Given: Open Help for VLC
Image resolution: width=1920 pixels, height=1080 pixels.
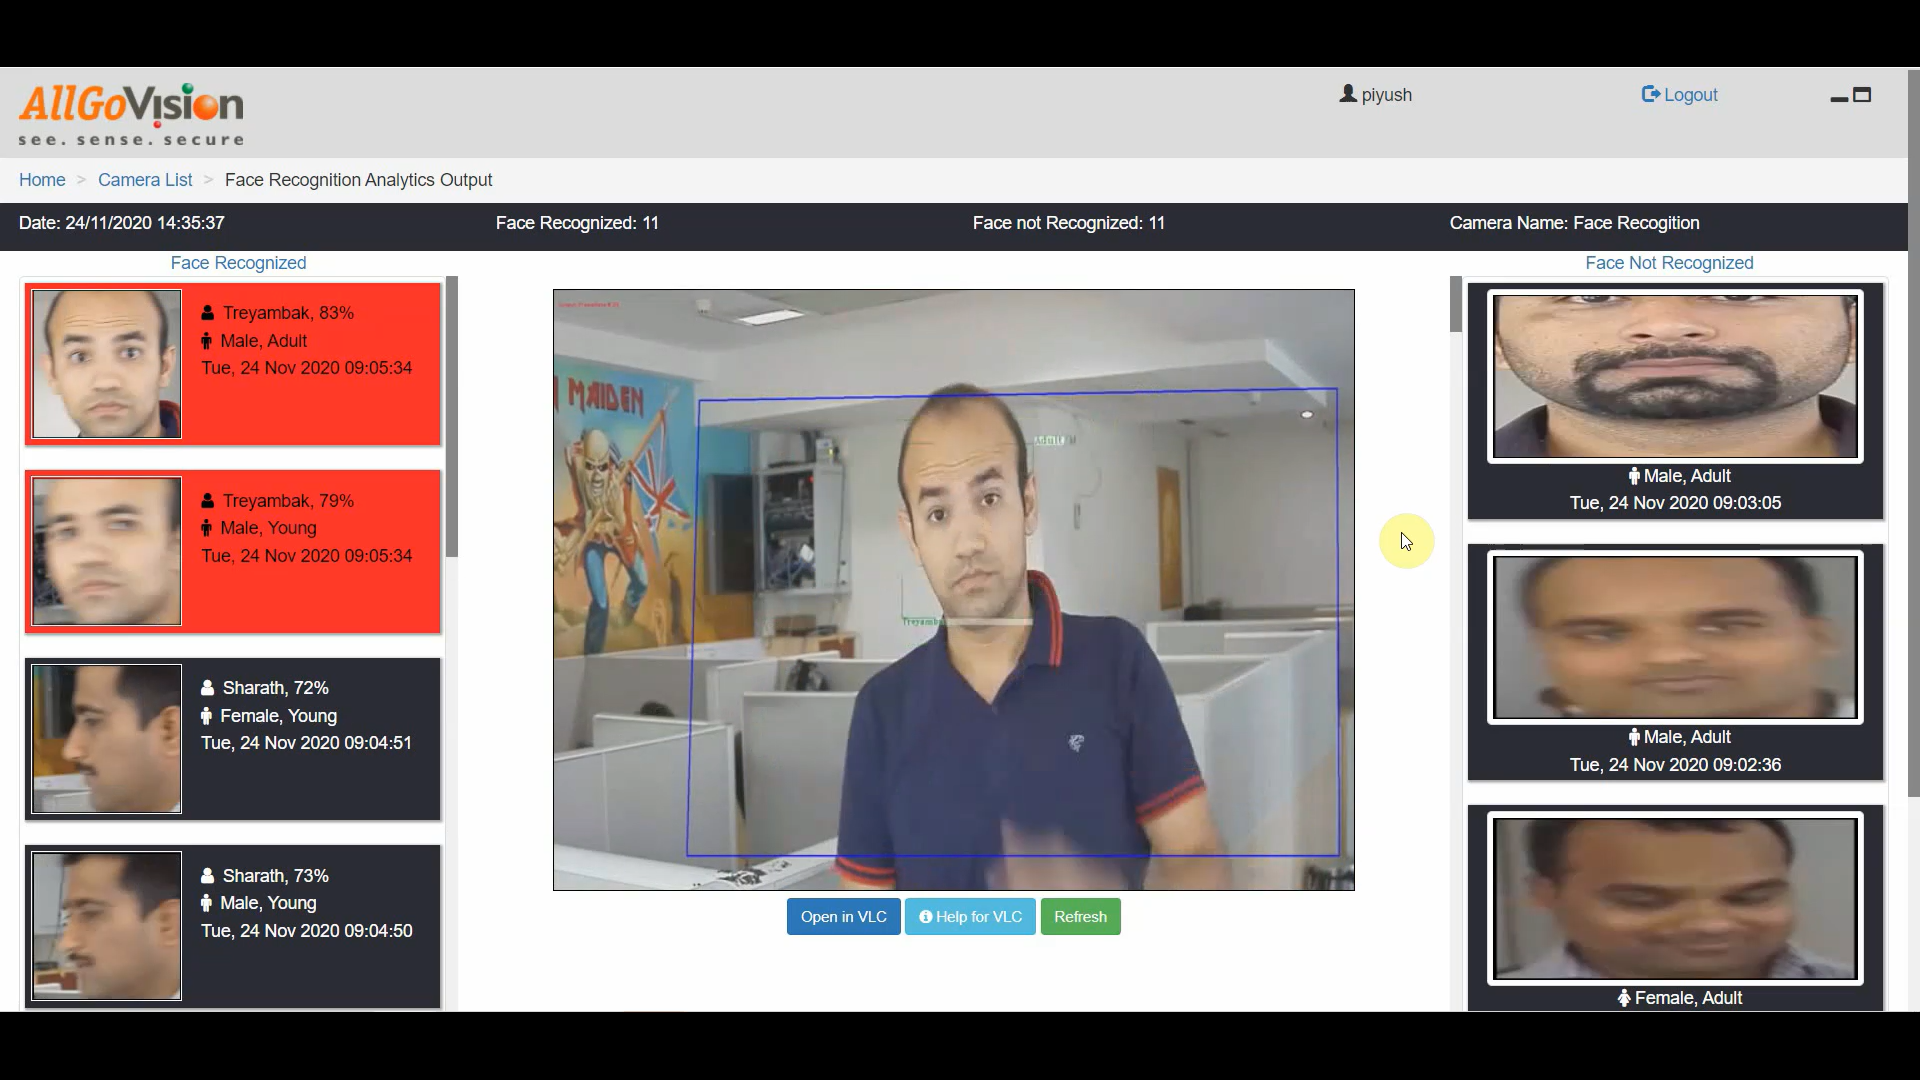Looking at the screenshot, I should click(970, 917).
